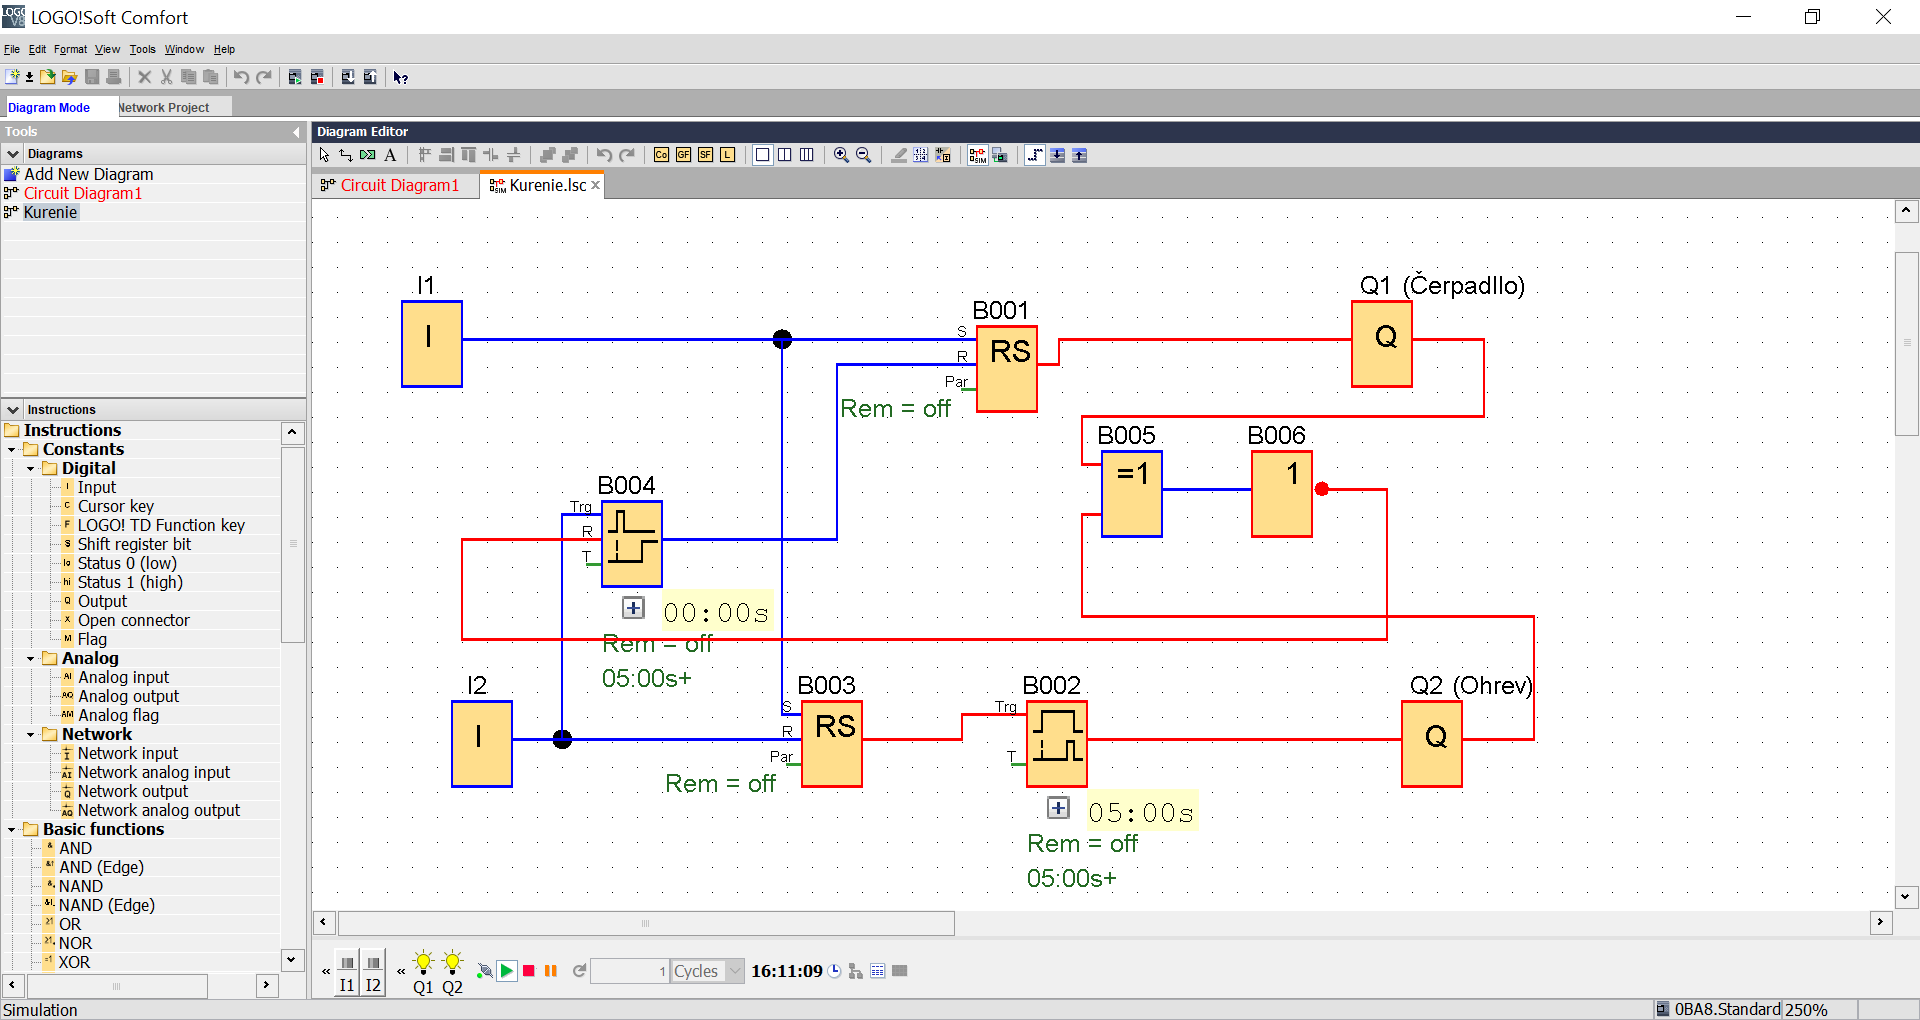Click the context-sensitive Help pointer icon
The image size is (1920, 1020).
coord(400,77)
